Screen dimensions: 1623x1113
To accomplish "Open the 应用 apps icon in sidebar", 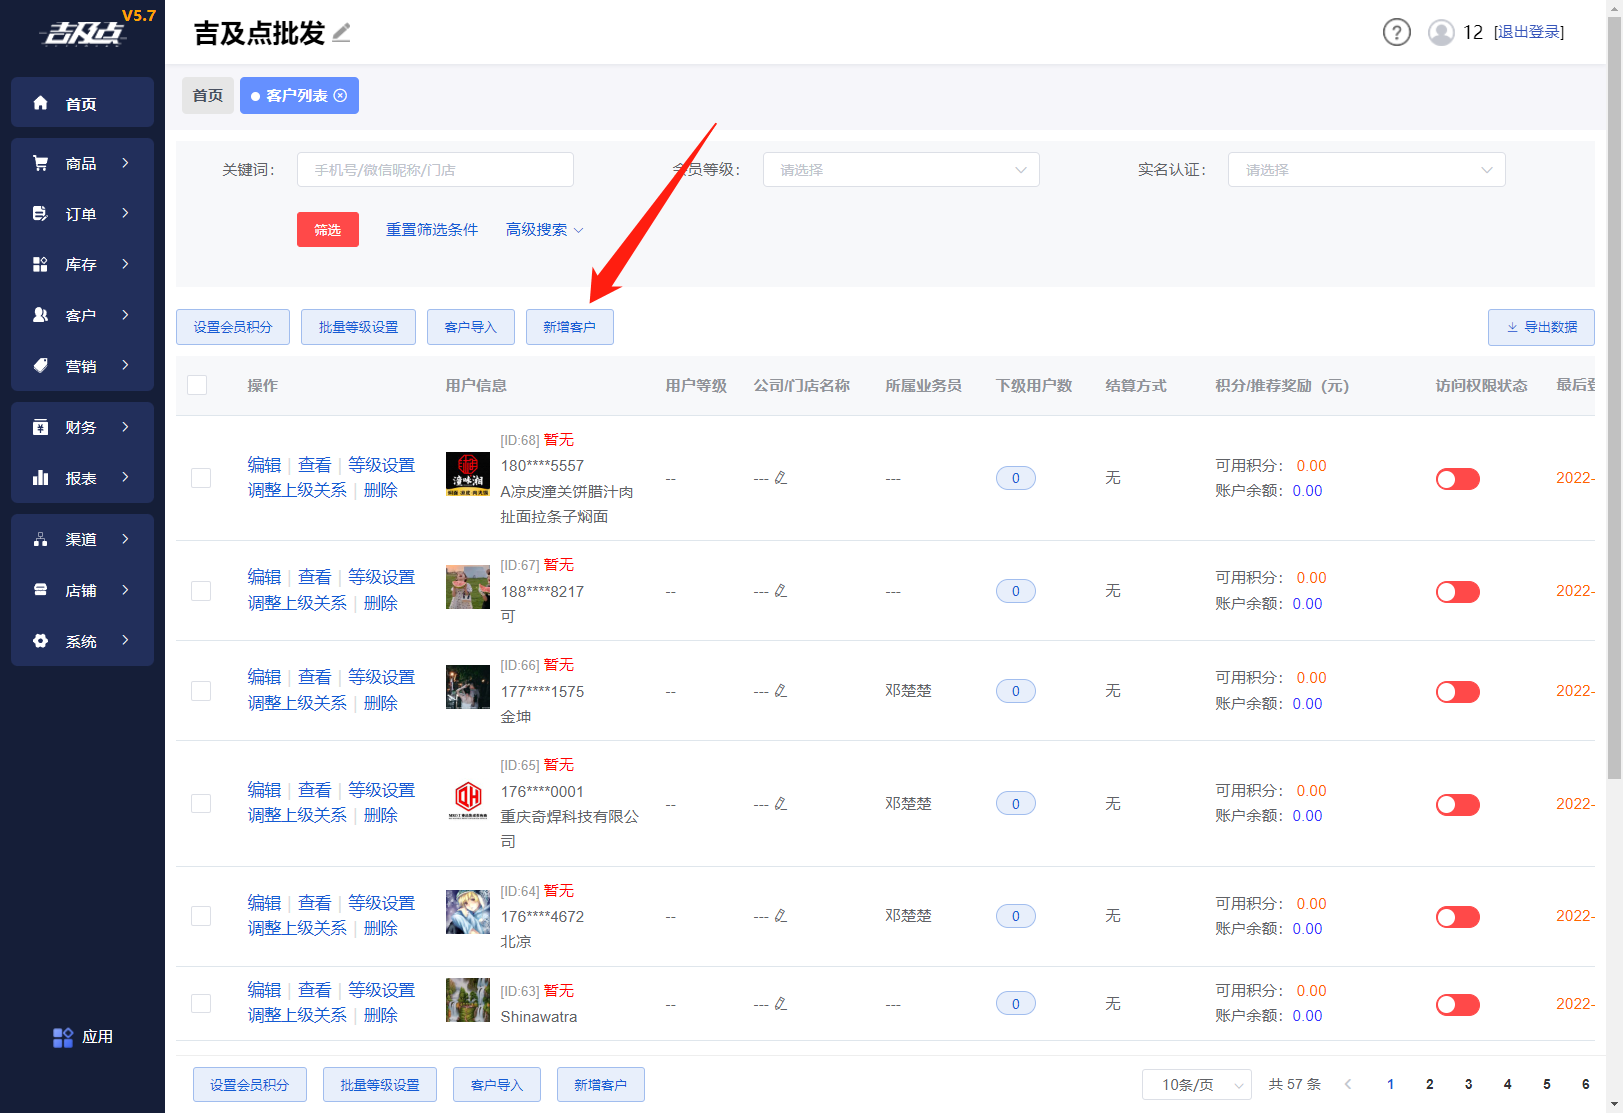I will click(x=63, y=1037).
